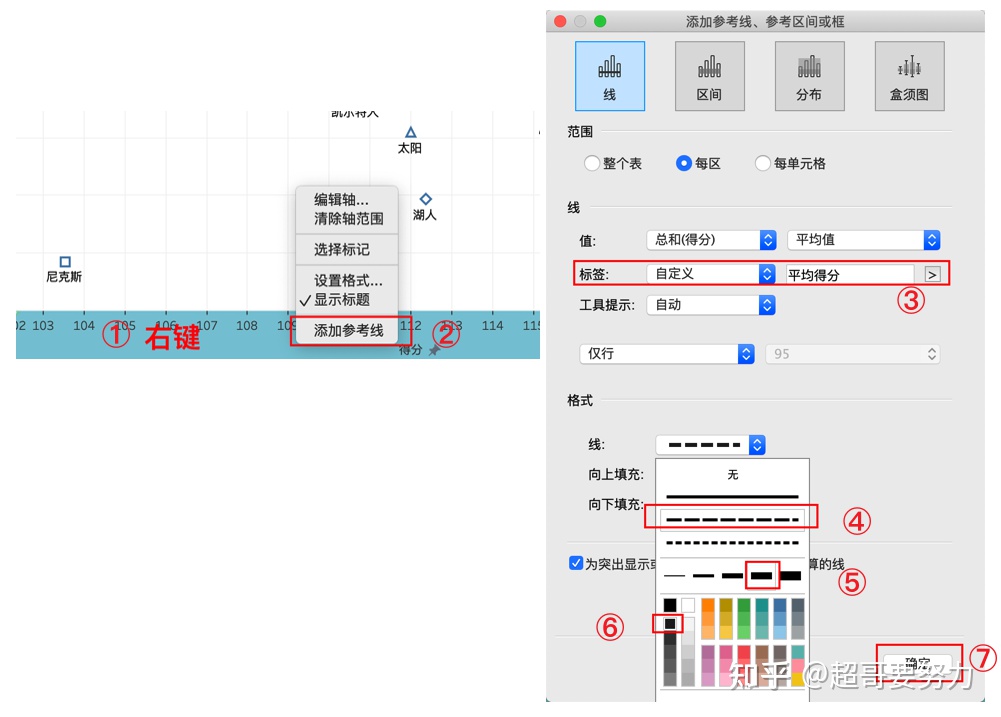Open the 总和(得分) value dropdown

coord(711,240)
